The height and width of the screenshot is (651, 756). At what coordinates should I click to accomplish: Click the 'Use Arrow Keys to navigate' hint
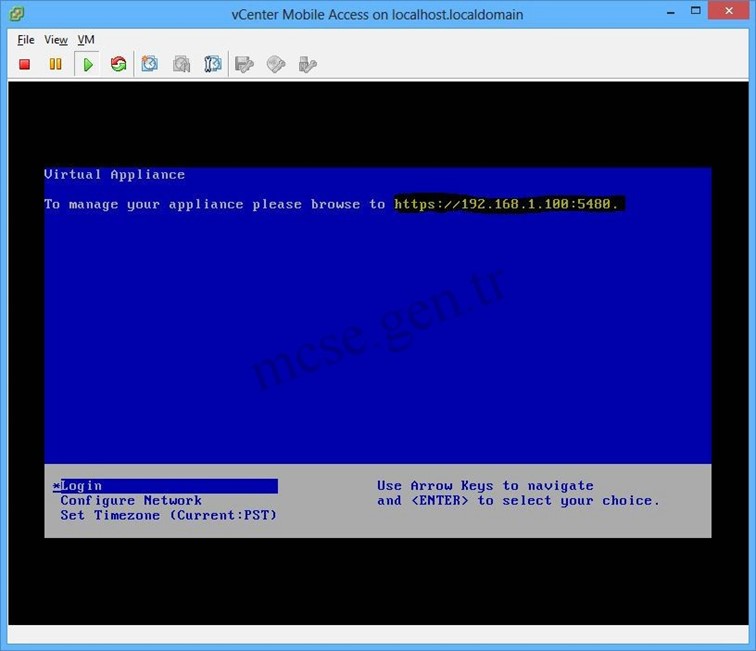[x=485, y=486]
